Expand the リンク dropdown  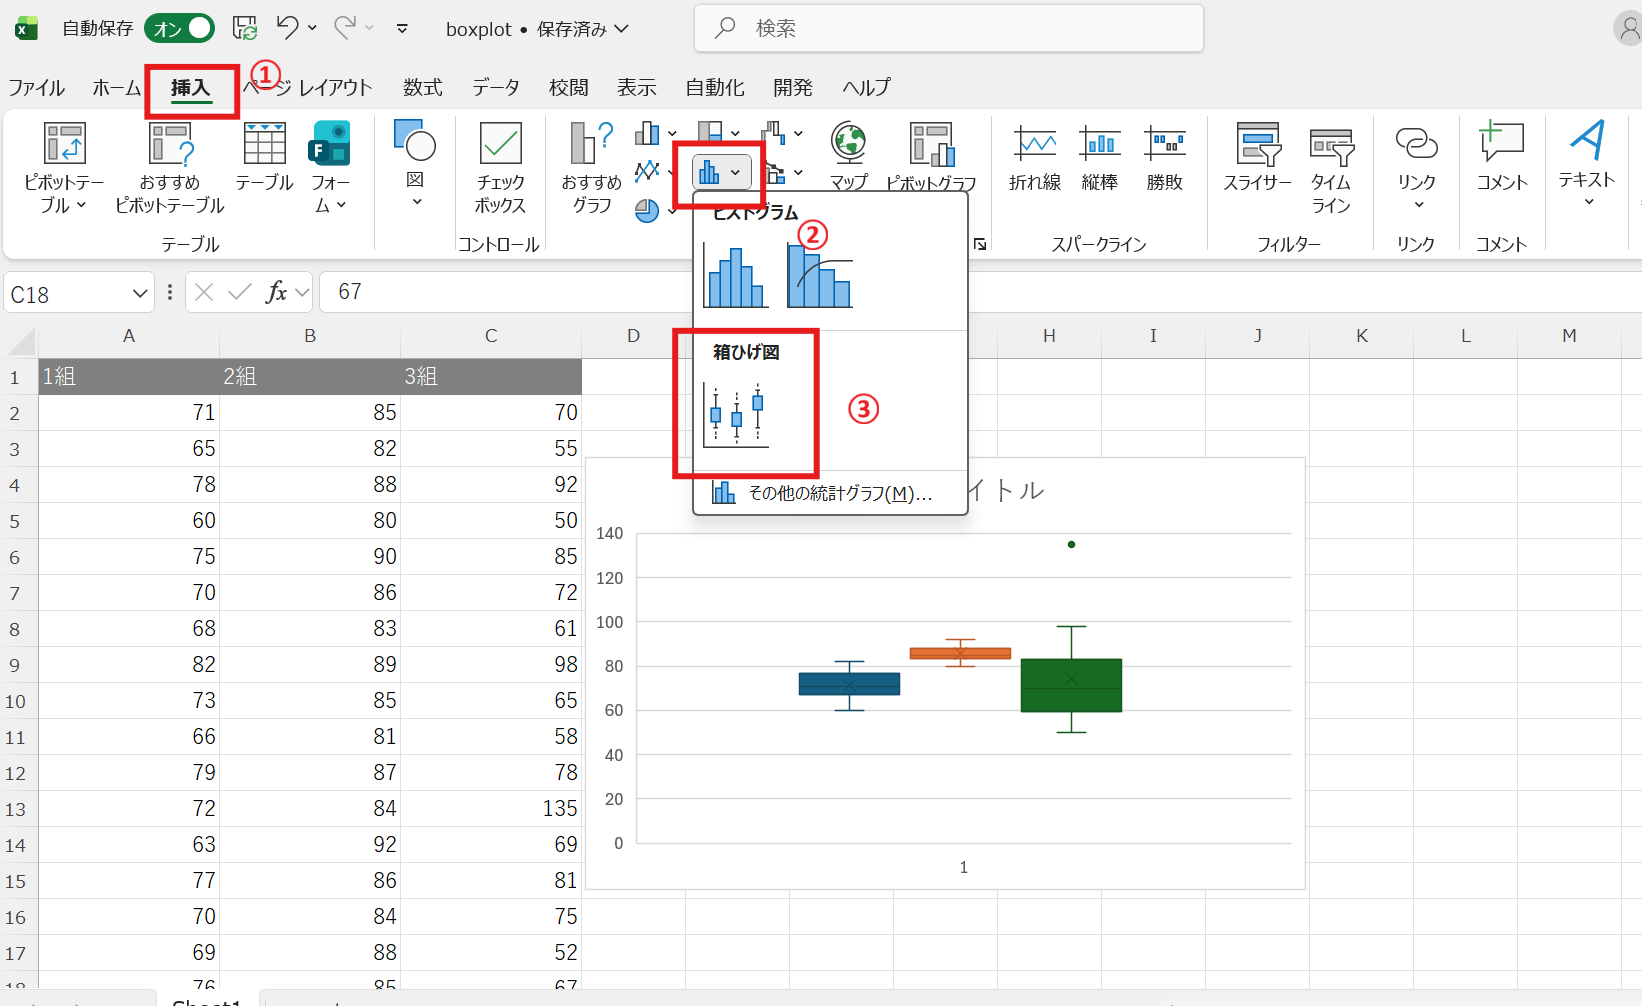coord(1416,205)
